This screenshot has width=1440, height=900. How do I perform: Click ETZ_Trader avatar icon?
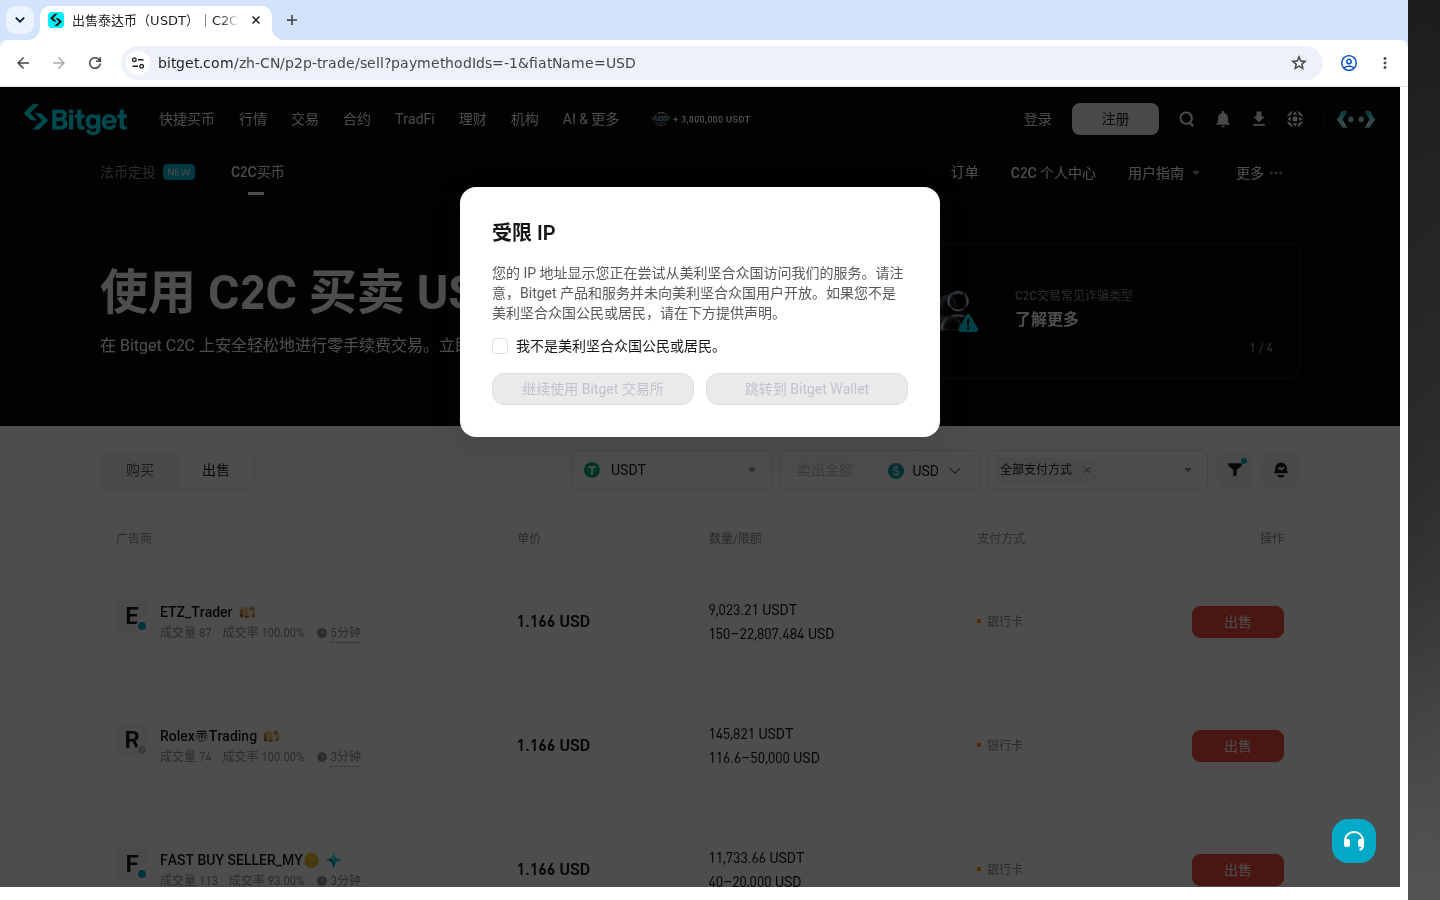pos(132,617)
